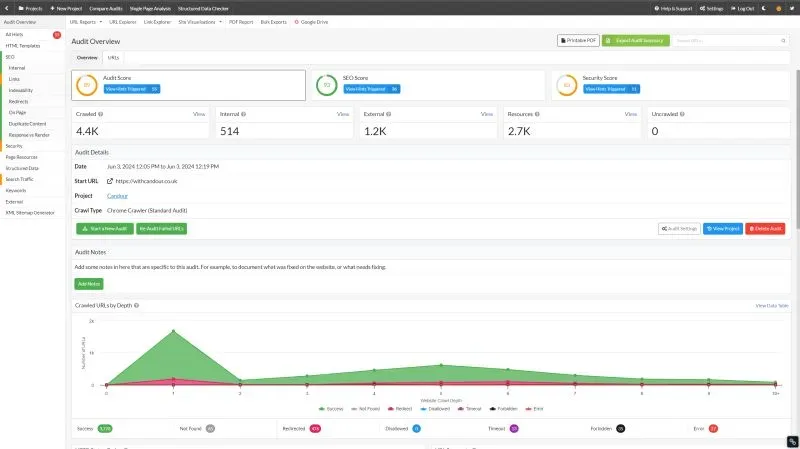Click the Success count green badge
This screenshot has width=800, height=449.
pos(105,429)
